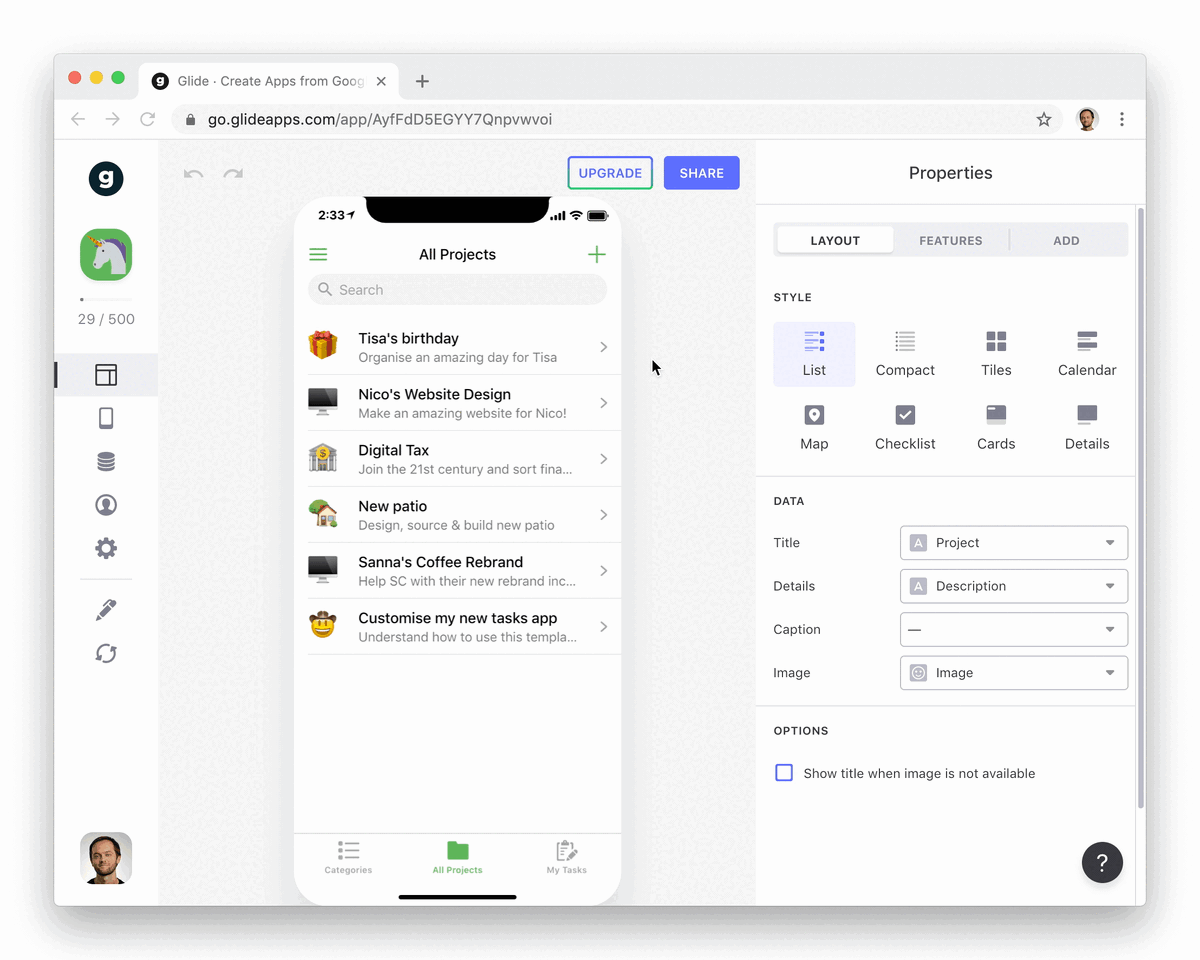Select the Glide browser tab

[268, 81]
